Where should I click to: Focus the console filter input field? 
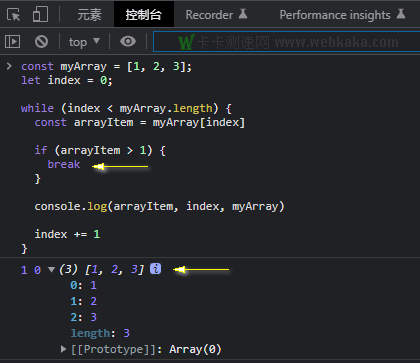click(x=286, y=42)
